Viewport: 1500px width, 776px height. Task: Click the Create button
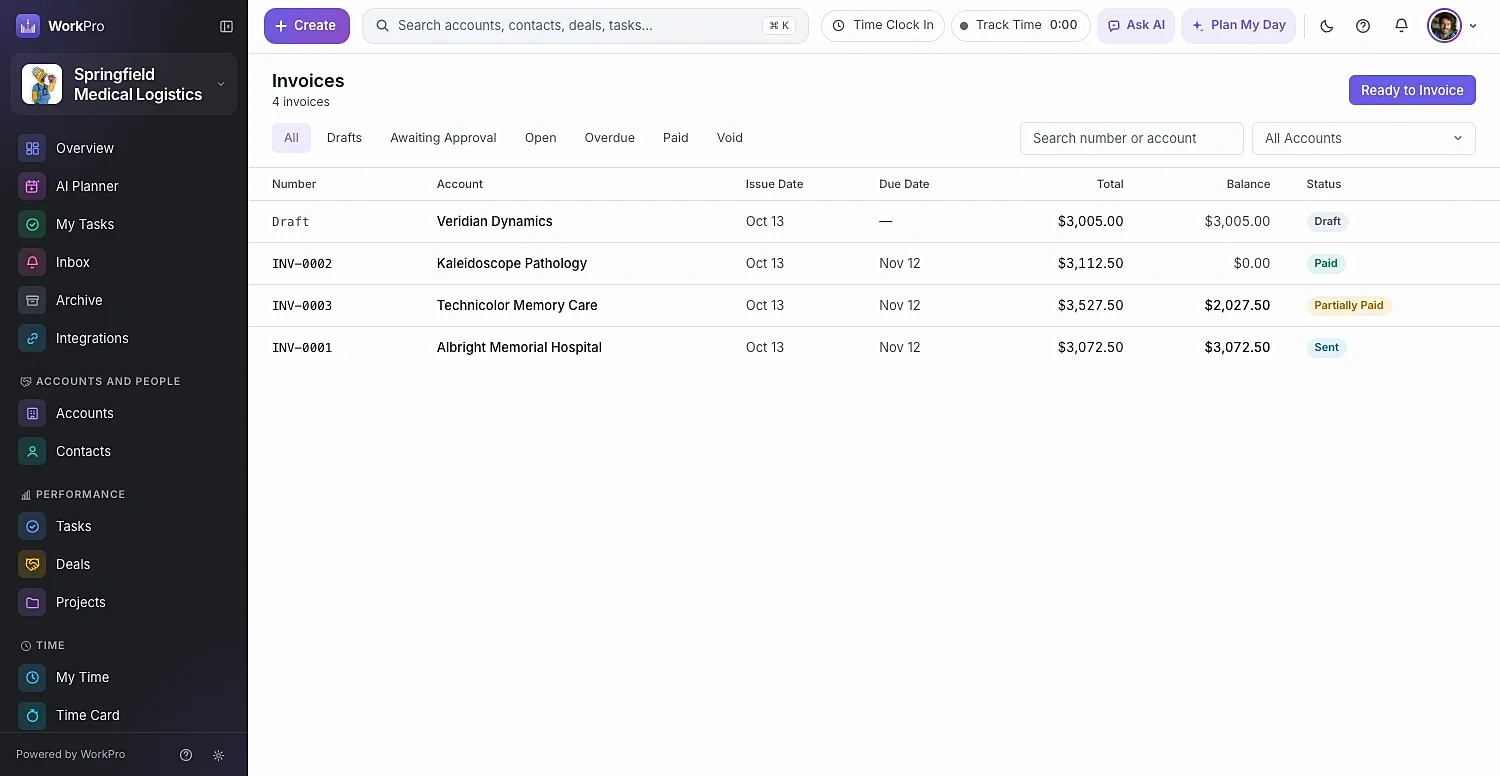click(x=306, y=26)
